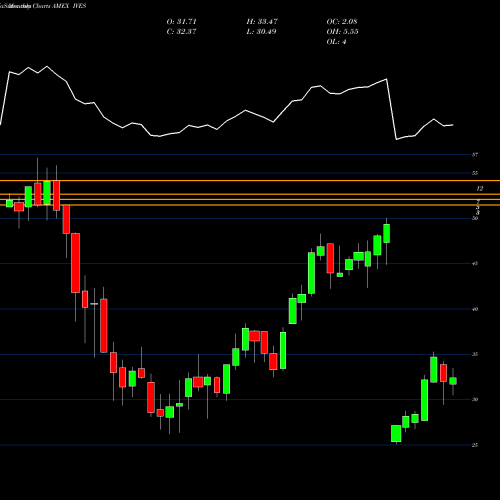
Task: Click the chart title AMEX IVES
Action: (x=69, y=6)
